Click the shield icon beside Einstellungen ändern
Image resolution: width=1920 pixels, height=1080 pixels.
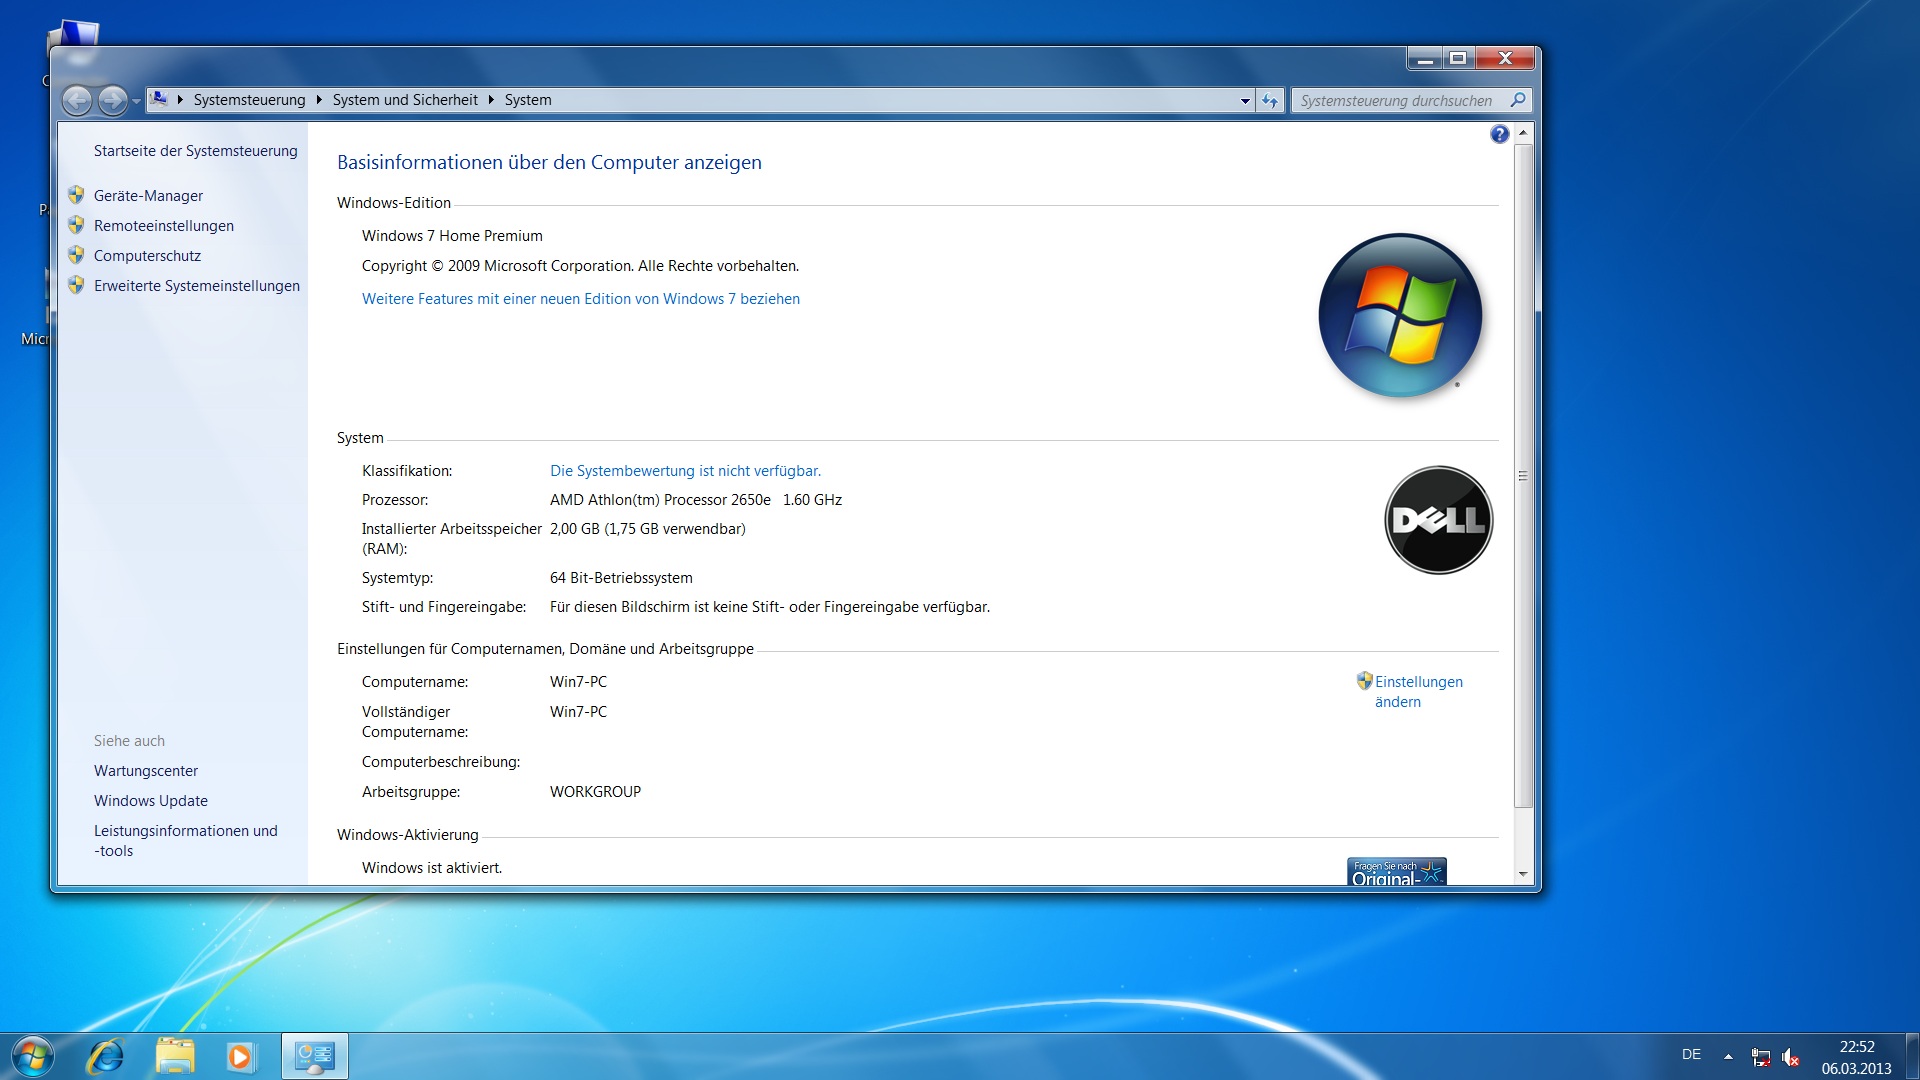pos(1364,681)
